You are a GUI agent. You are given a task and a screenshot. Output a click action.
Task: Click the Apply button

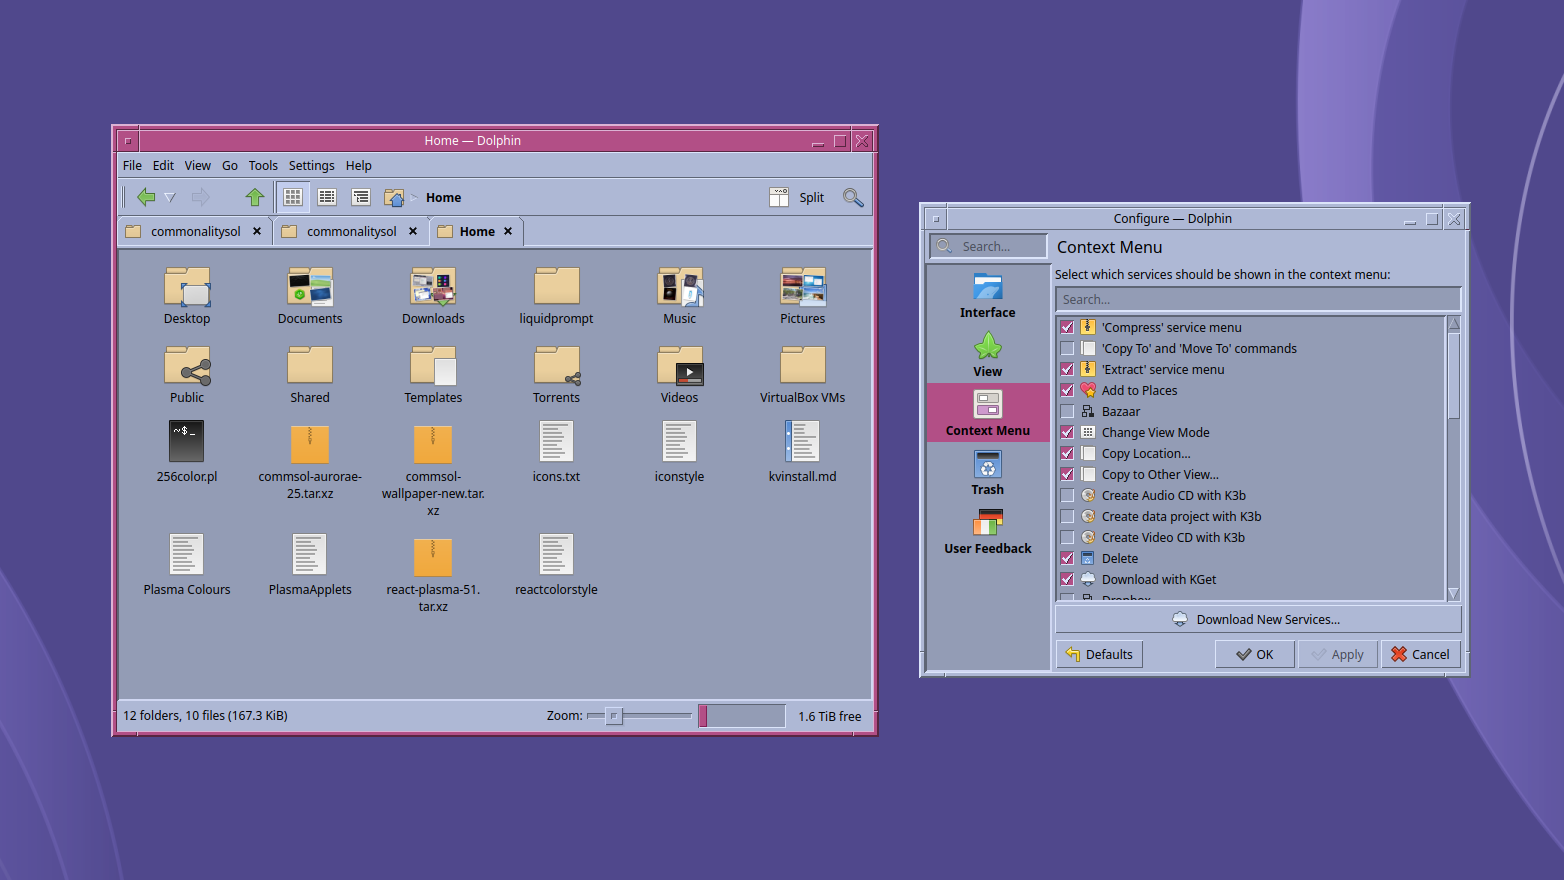pos(1338,654)
